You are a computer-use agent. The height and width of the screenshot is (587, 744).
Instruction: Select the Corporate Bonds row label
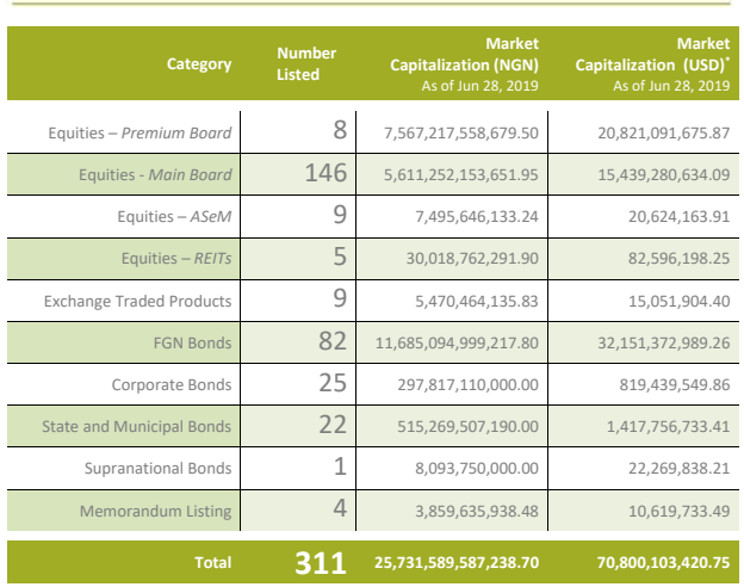171,384
